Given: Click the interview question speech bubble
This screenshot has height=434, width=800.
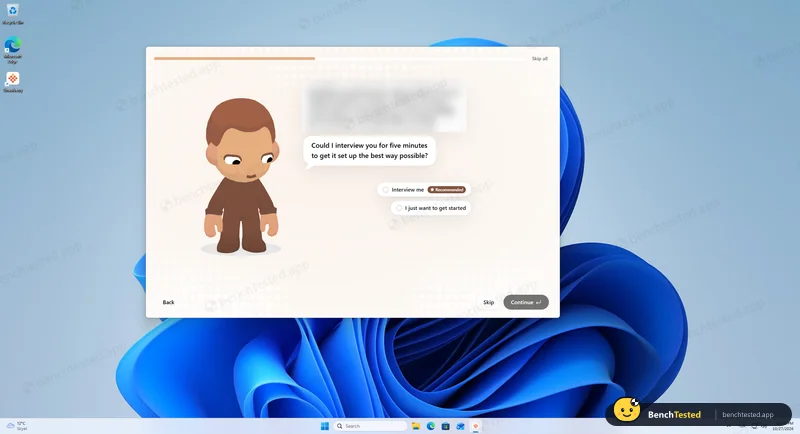Looking at the screenshot, I should click(369, 150).
